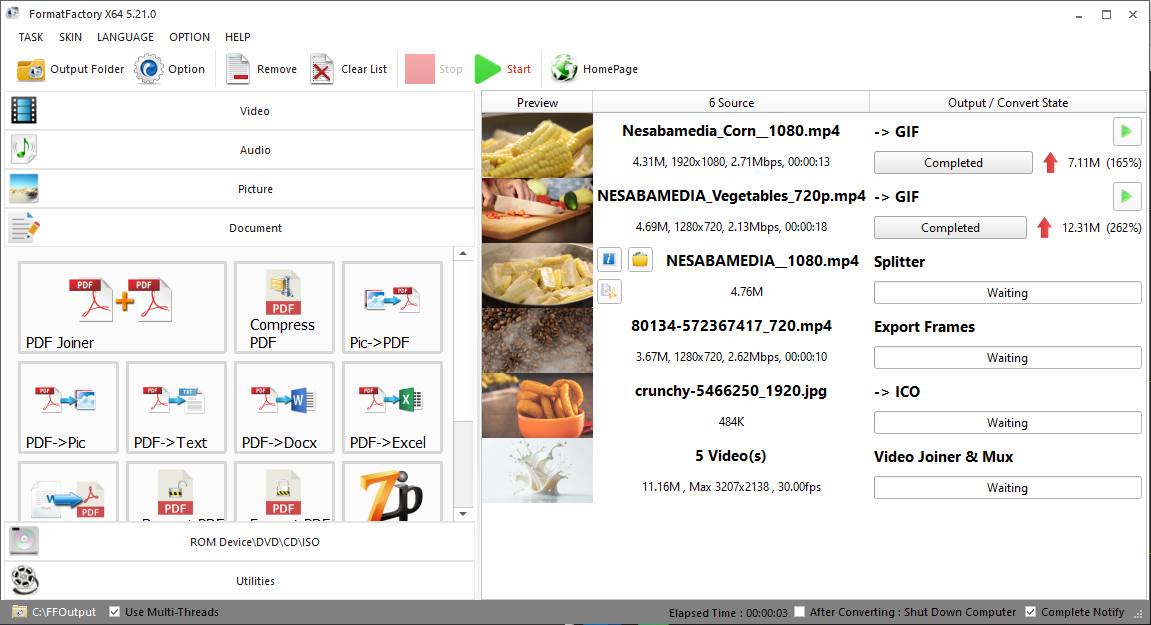
Task: Choose the Pic->PDF converter
Action: click(392, 307)
